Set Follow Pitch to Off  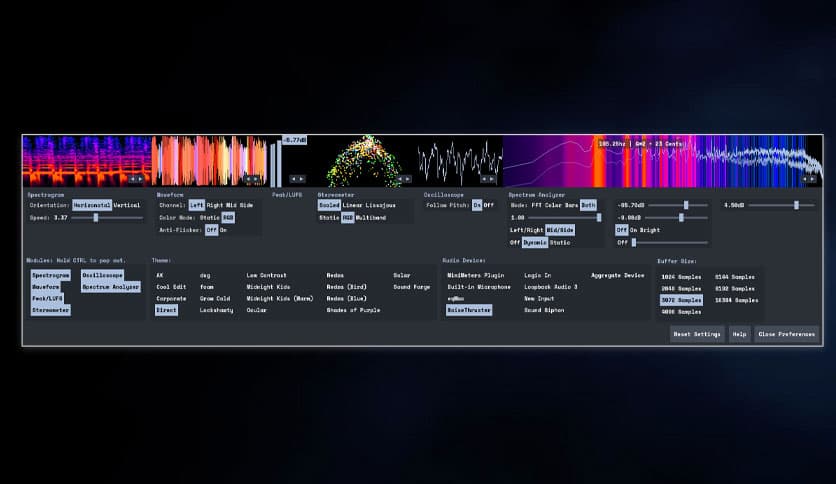489,204
